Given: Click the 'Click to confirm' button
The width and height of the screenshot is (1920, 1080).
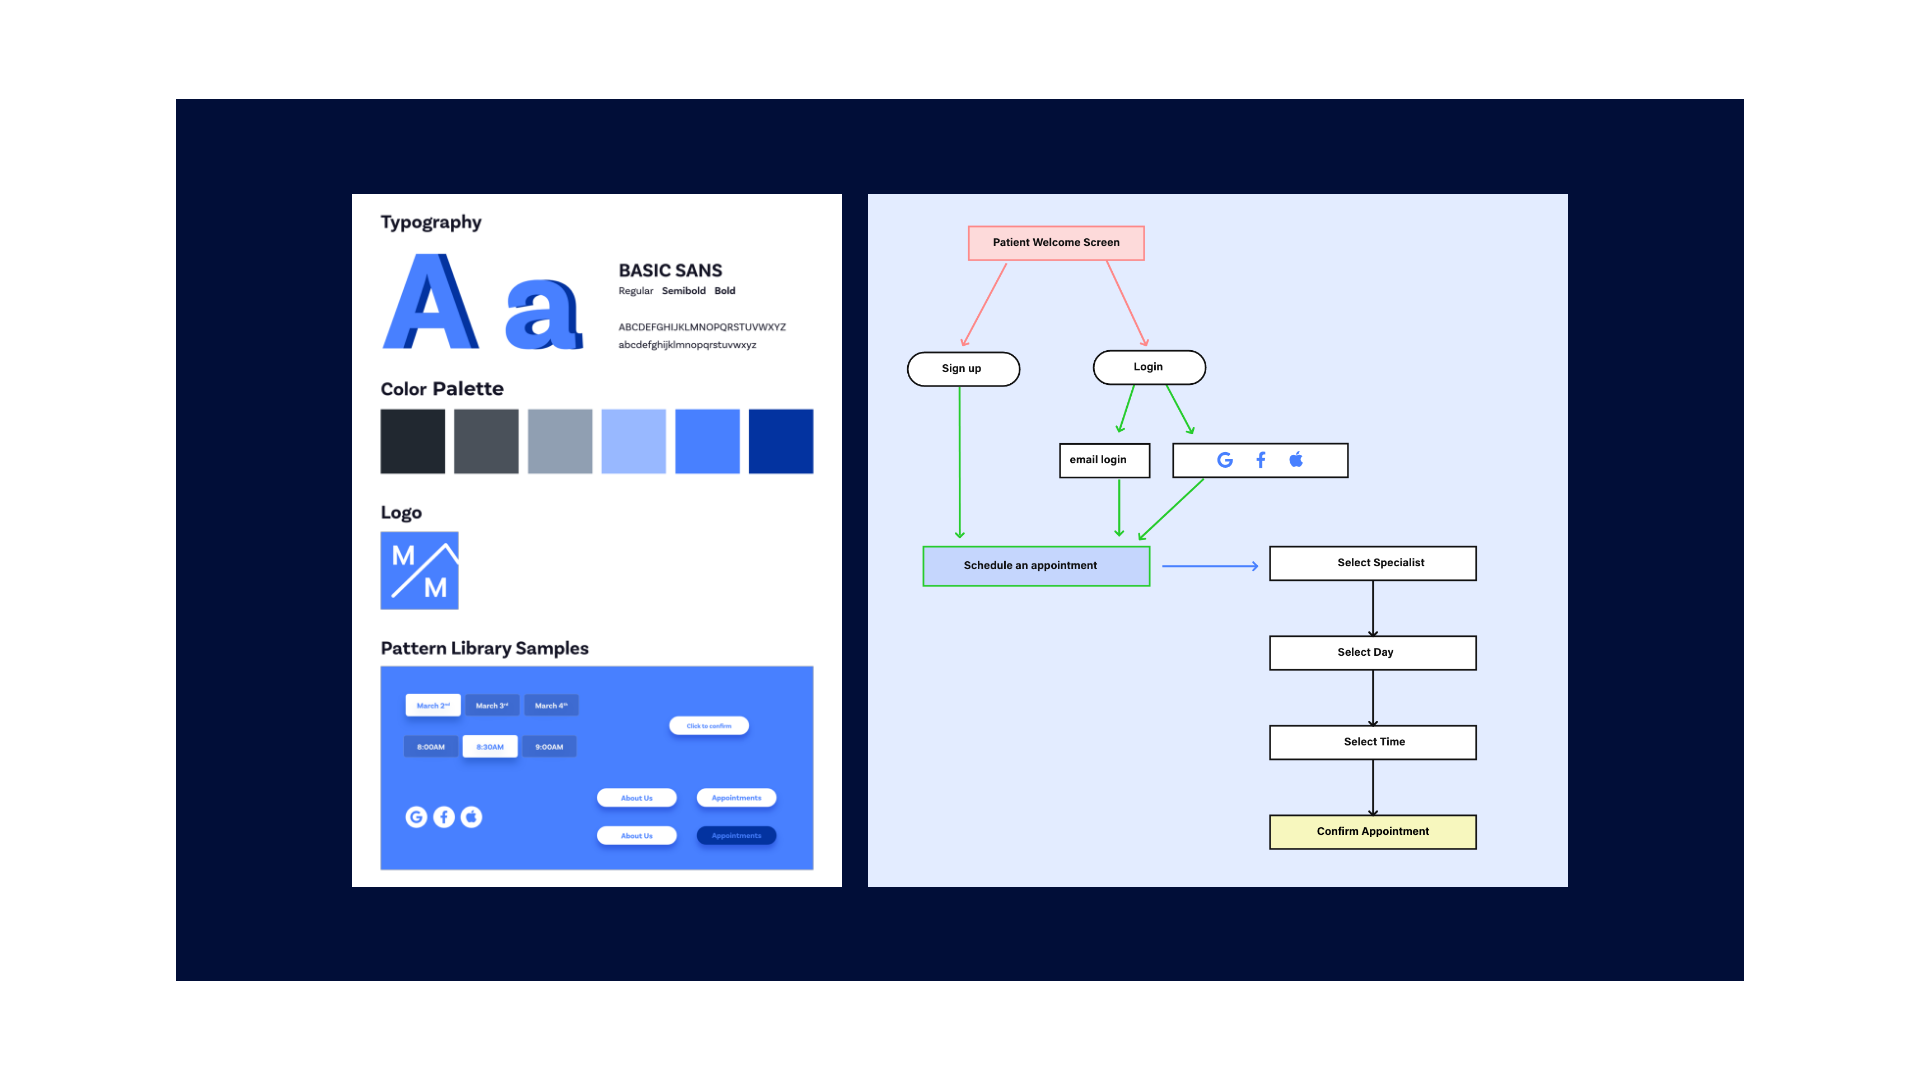Looking at the screenshot, I should 709,726.
